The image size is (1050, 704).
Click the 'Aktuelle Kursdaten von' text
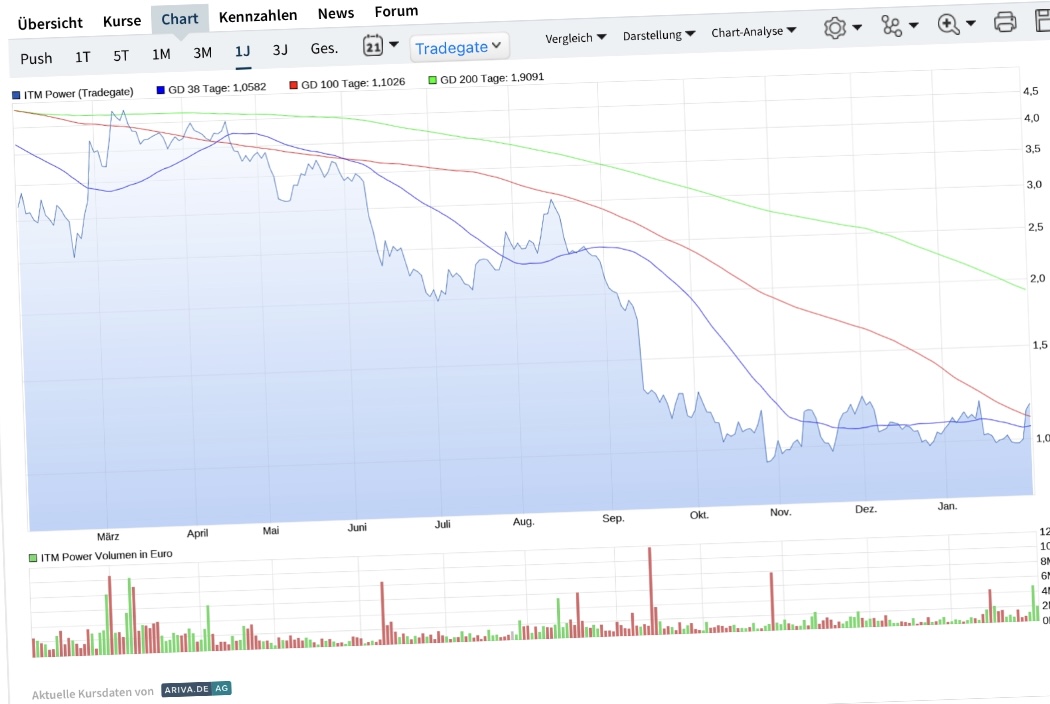pos(92,693)
